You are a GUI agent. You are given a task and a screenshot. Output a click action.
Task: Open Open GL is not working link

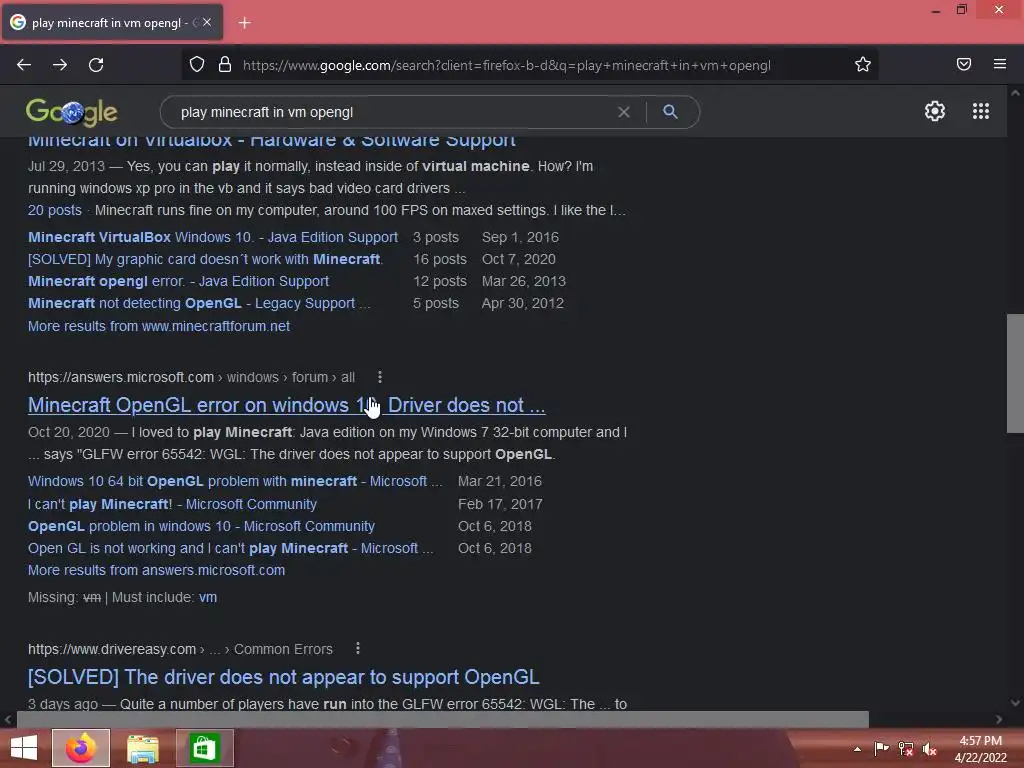230,549
